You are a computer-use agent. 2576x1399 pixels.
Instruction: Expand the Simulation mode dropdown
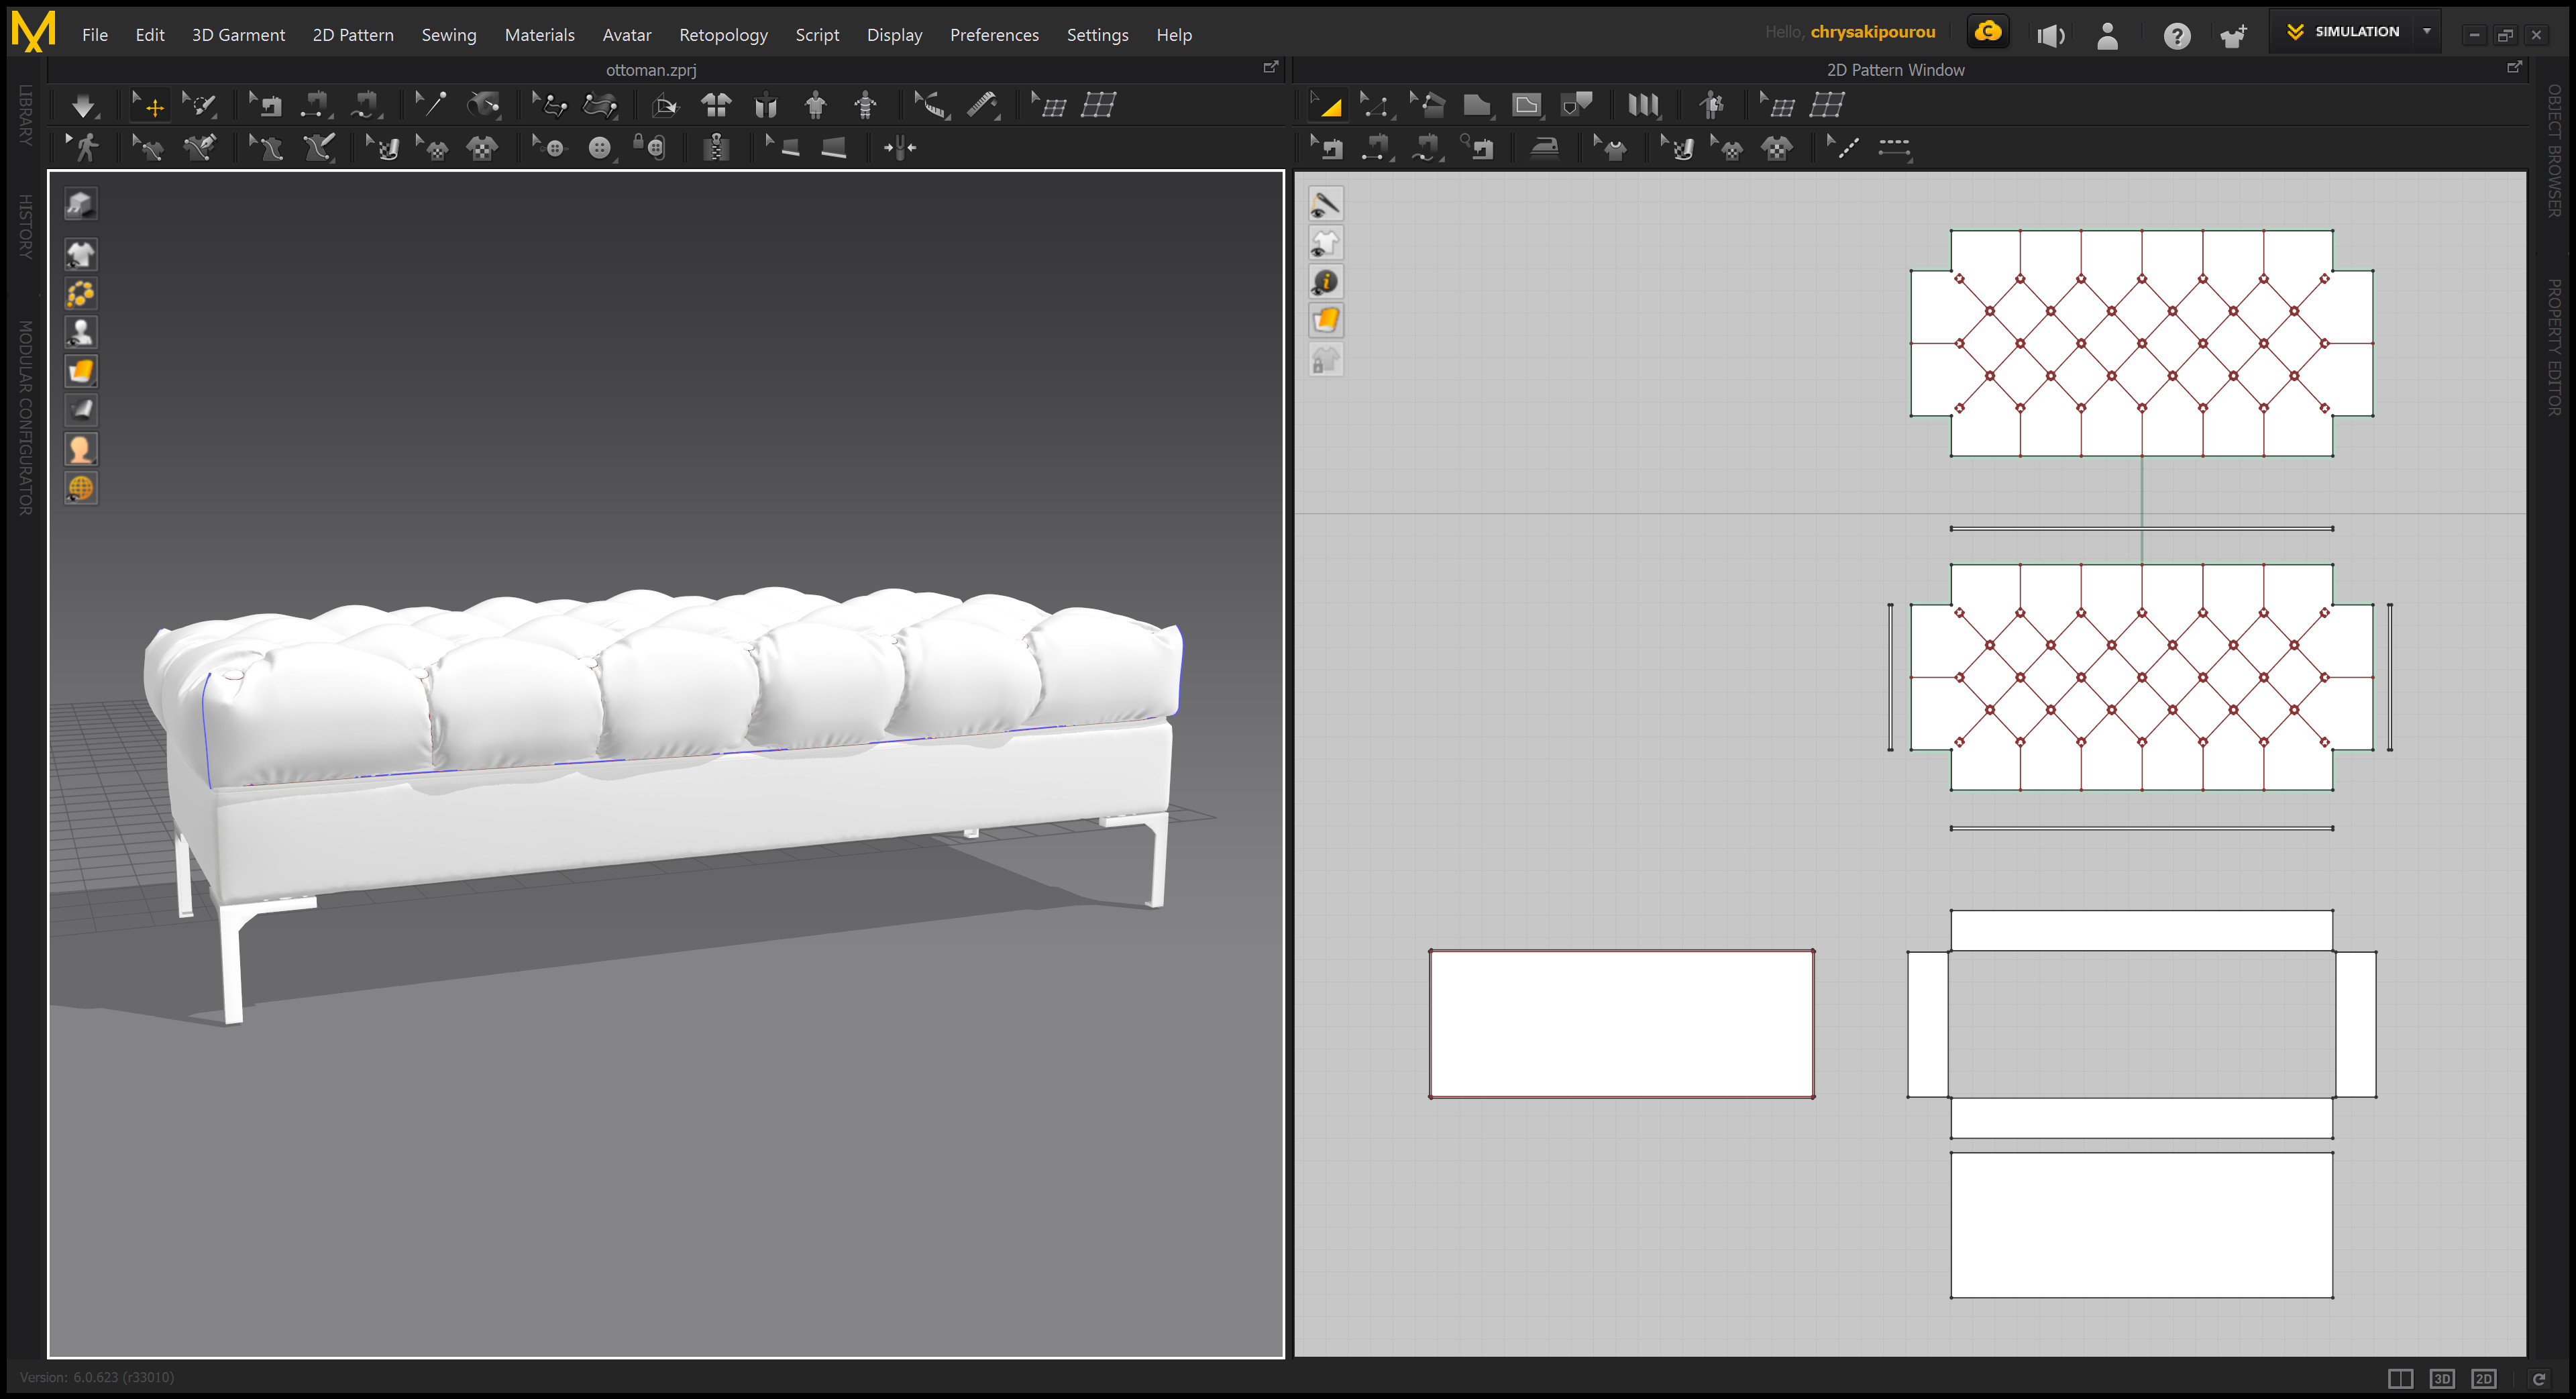coord(2427,31)
